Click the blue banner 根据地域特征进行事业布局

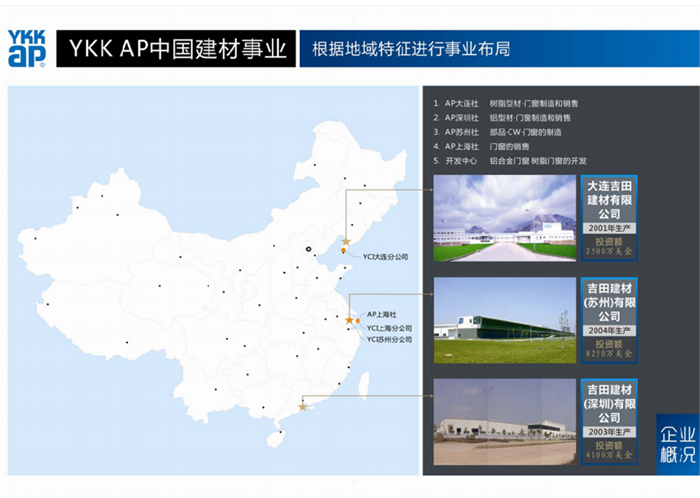click(x=500, y=49)
